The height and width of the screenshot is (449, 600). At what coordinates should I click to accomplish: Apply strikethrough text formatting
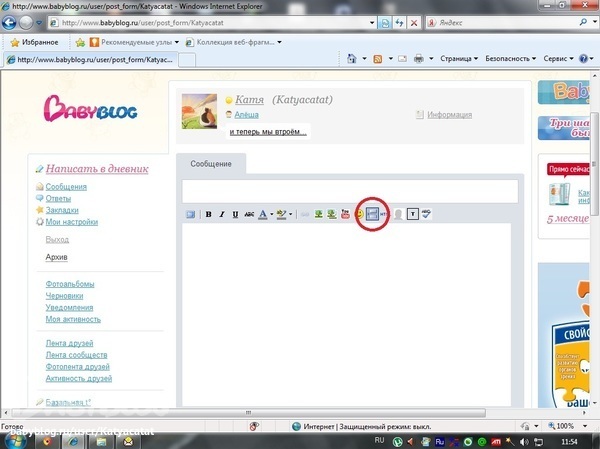(248, 214)
